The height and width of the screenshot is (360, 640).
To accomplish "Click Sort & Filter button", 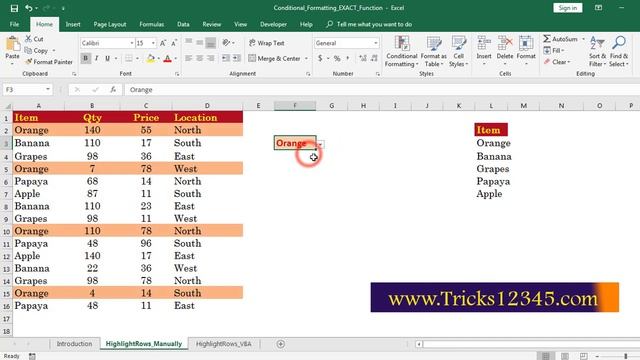I will click(x=597, y=51).
